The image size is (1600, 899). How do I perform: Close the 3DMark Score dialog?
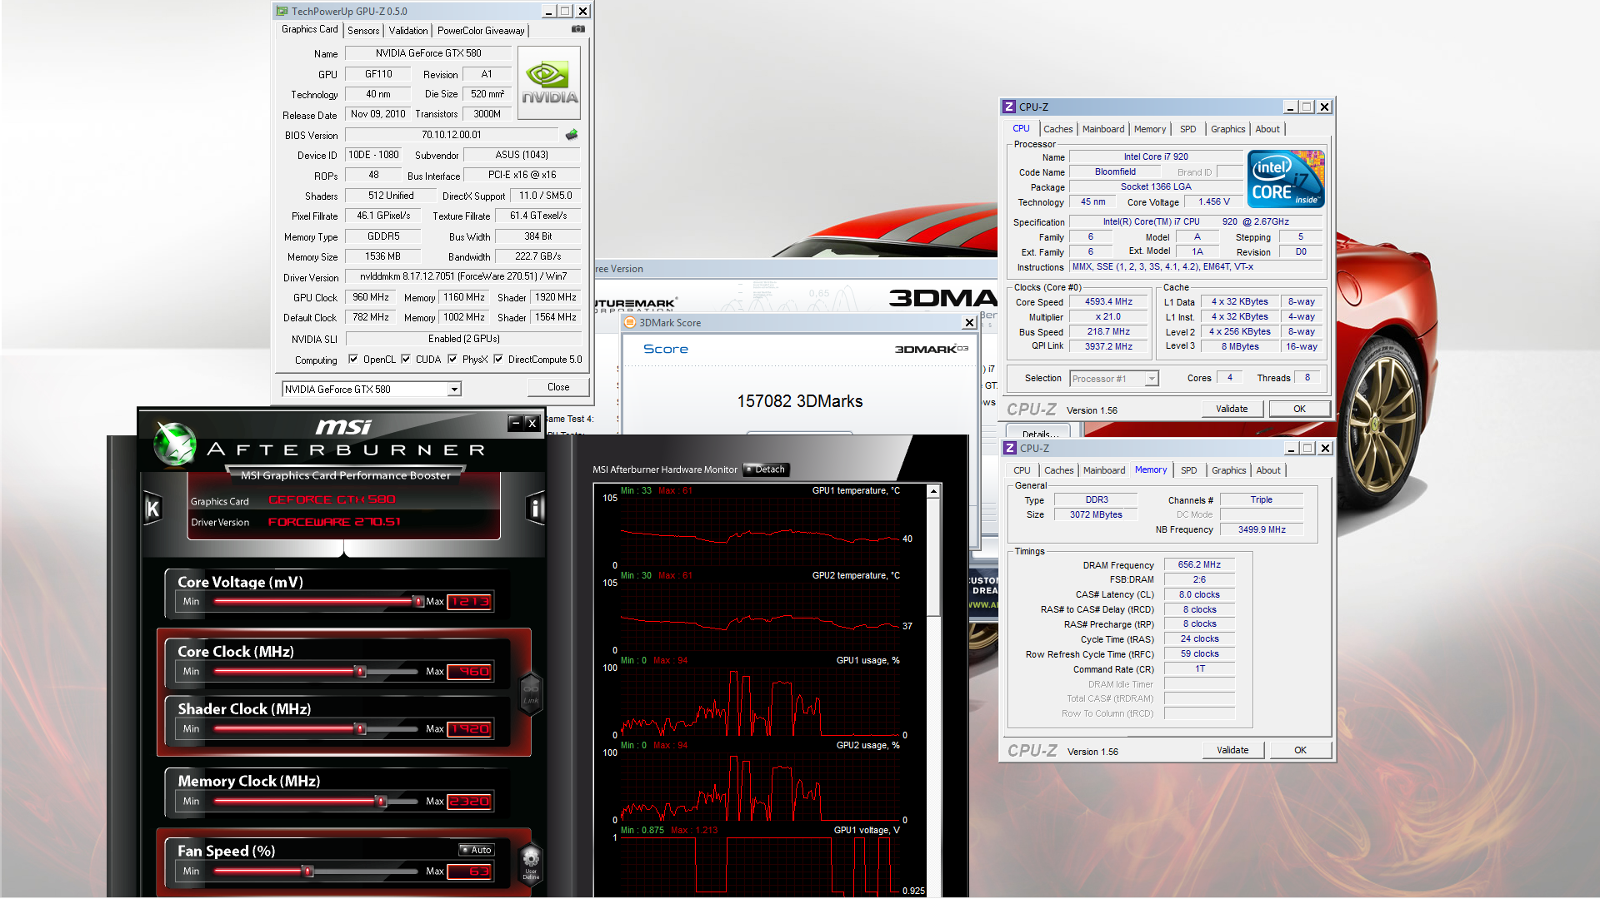pyautogui.click(x=969, y=323)
